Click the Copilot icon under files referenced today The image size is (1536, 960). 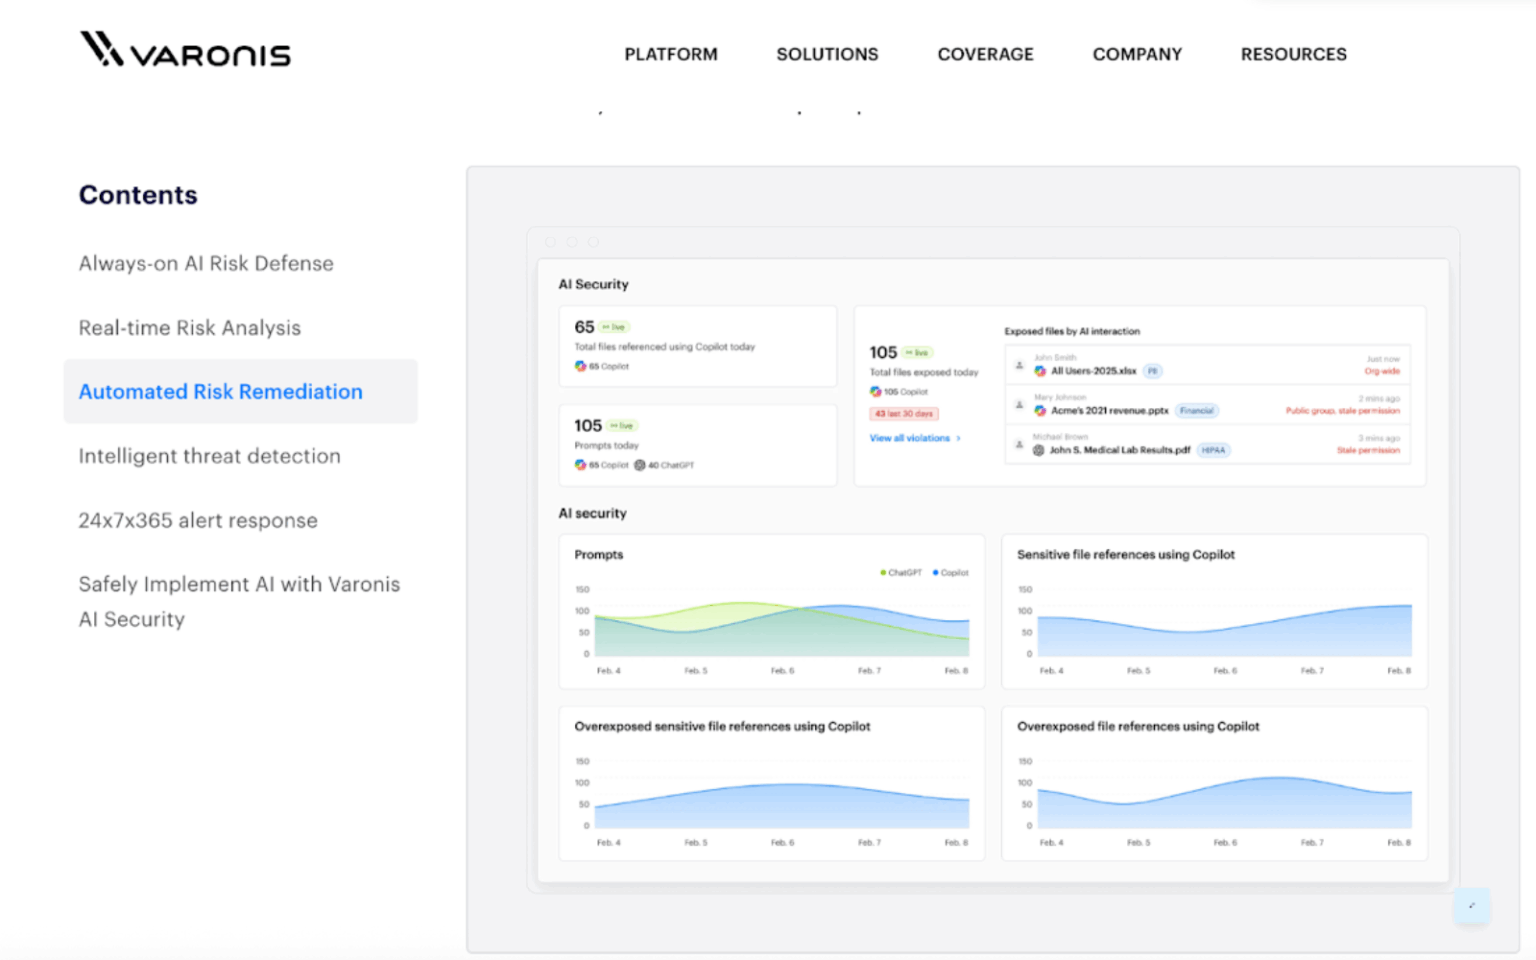pos(580,366)
